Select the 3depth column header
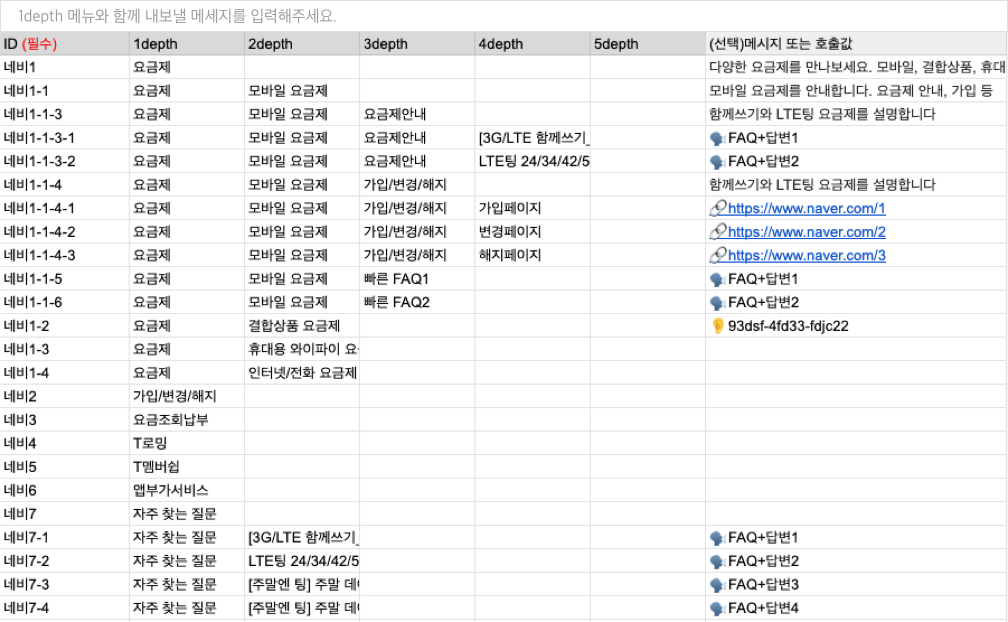1008x622 pixels. [417, 44]
